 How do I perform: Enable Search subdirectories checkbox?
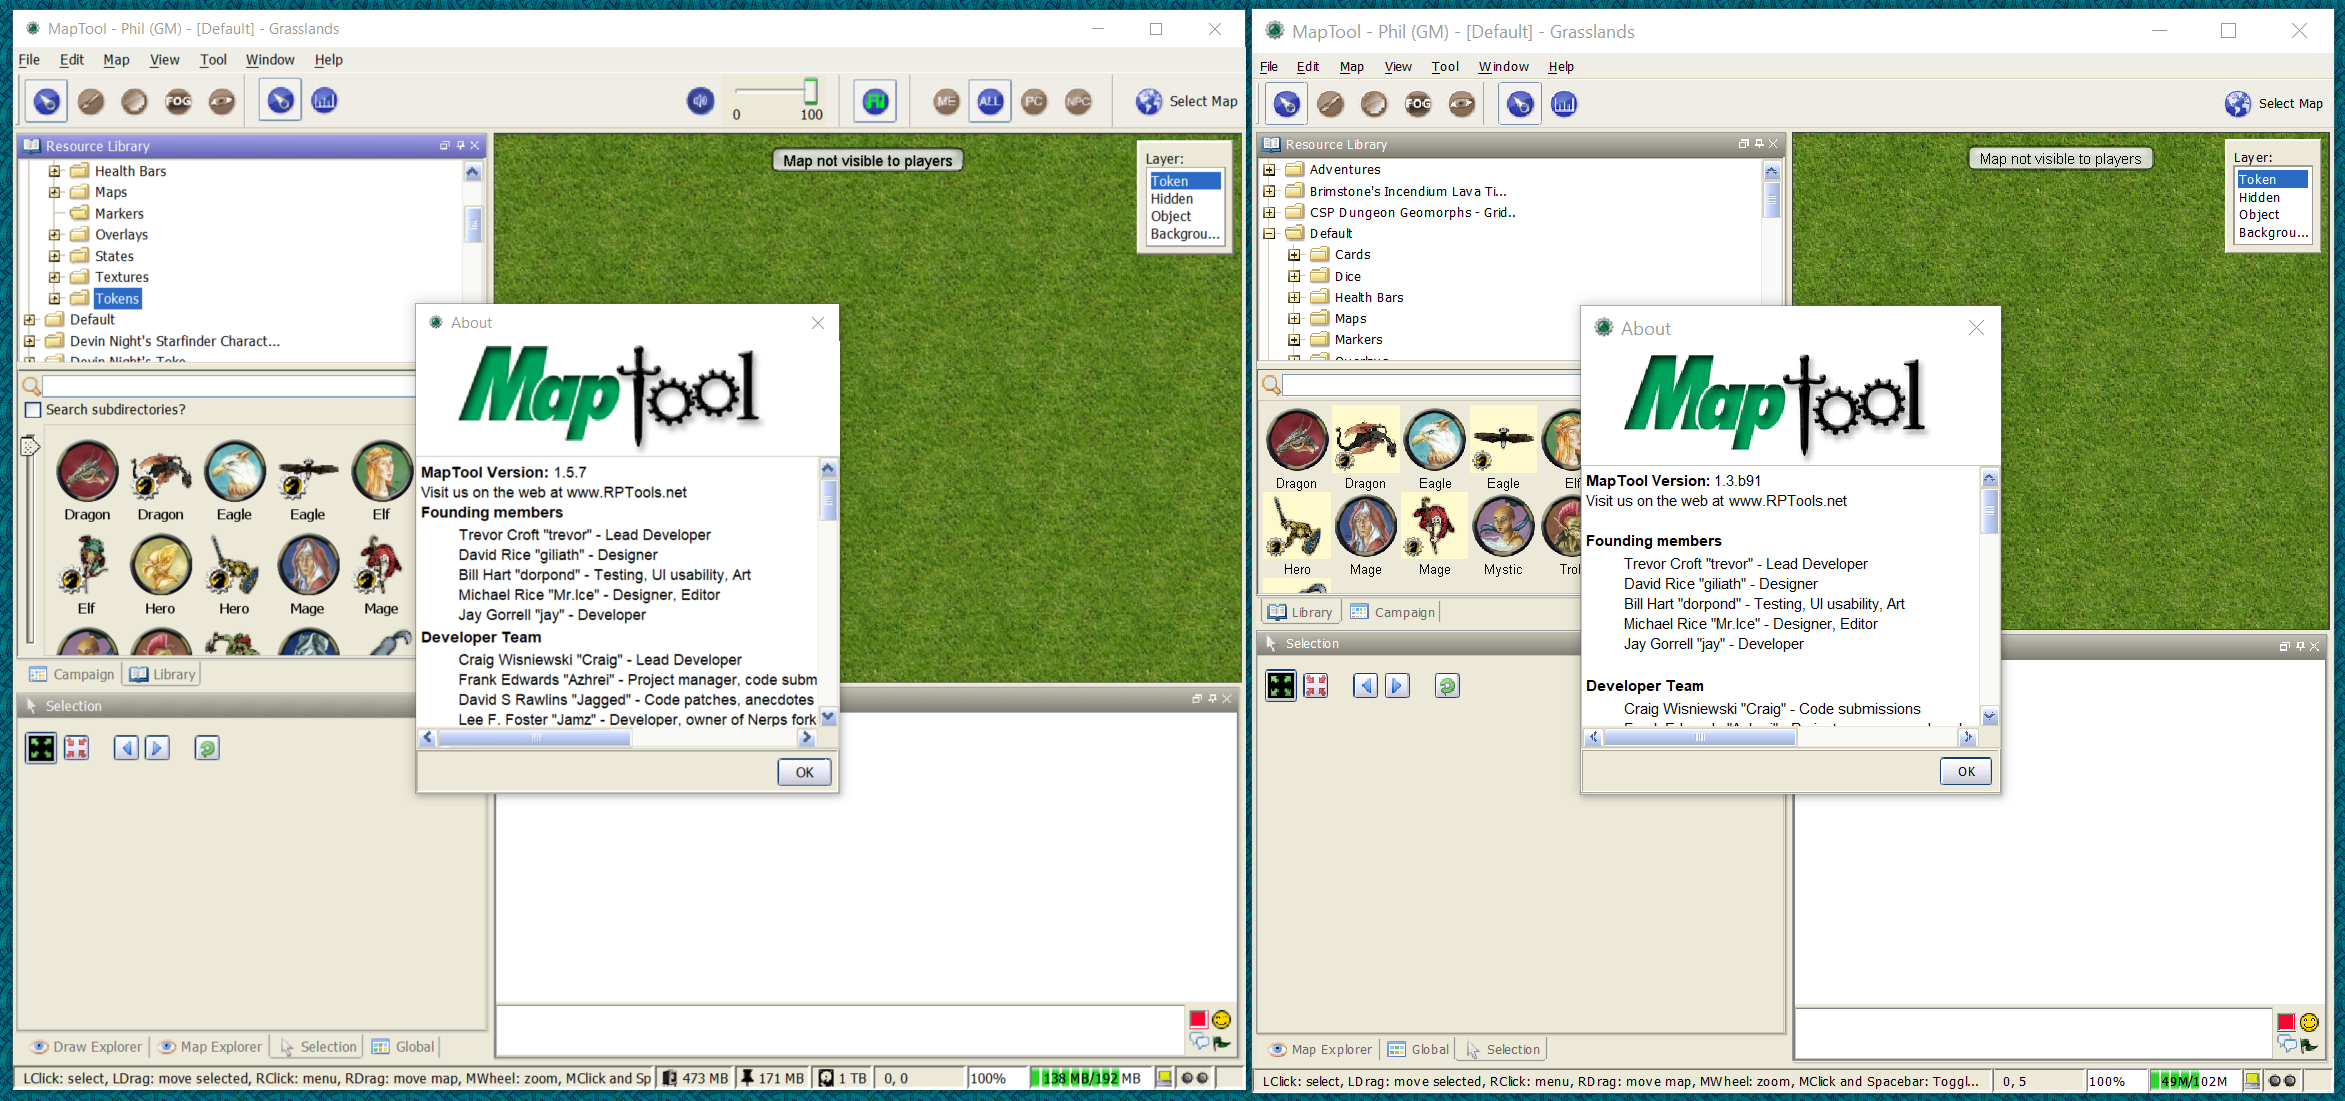tap(34, 409)
